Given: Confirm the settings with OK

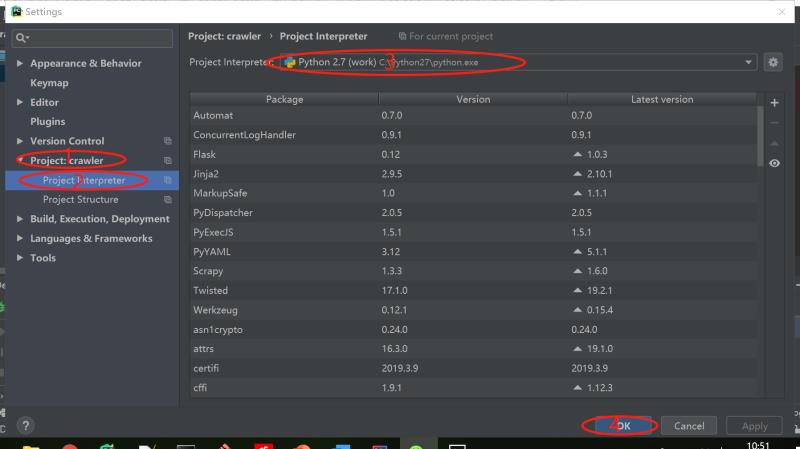Looking at the screenshot, I should point(623,426).
